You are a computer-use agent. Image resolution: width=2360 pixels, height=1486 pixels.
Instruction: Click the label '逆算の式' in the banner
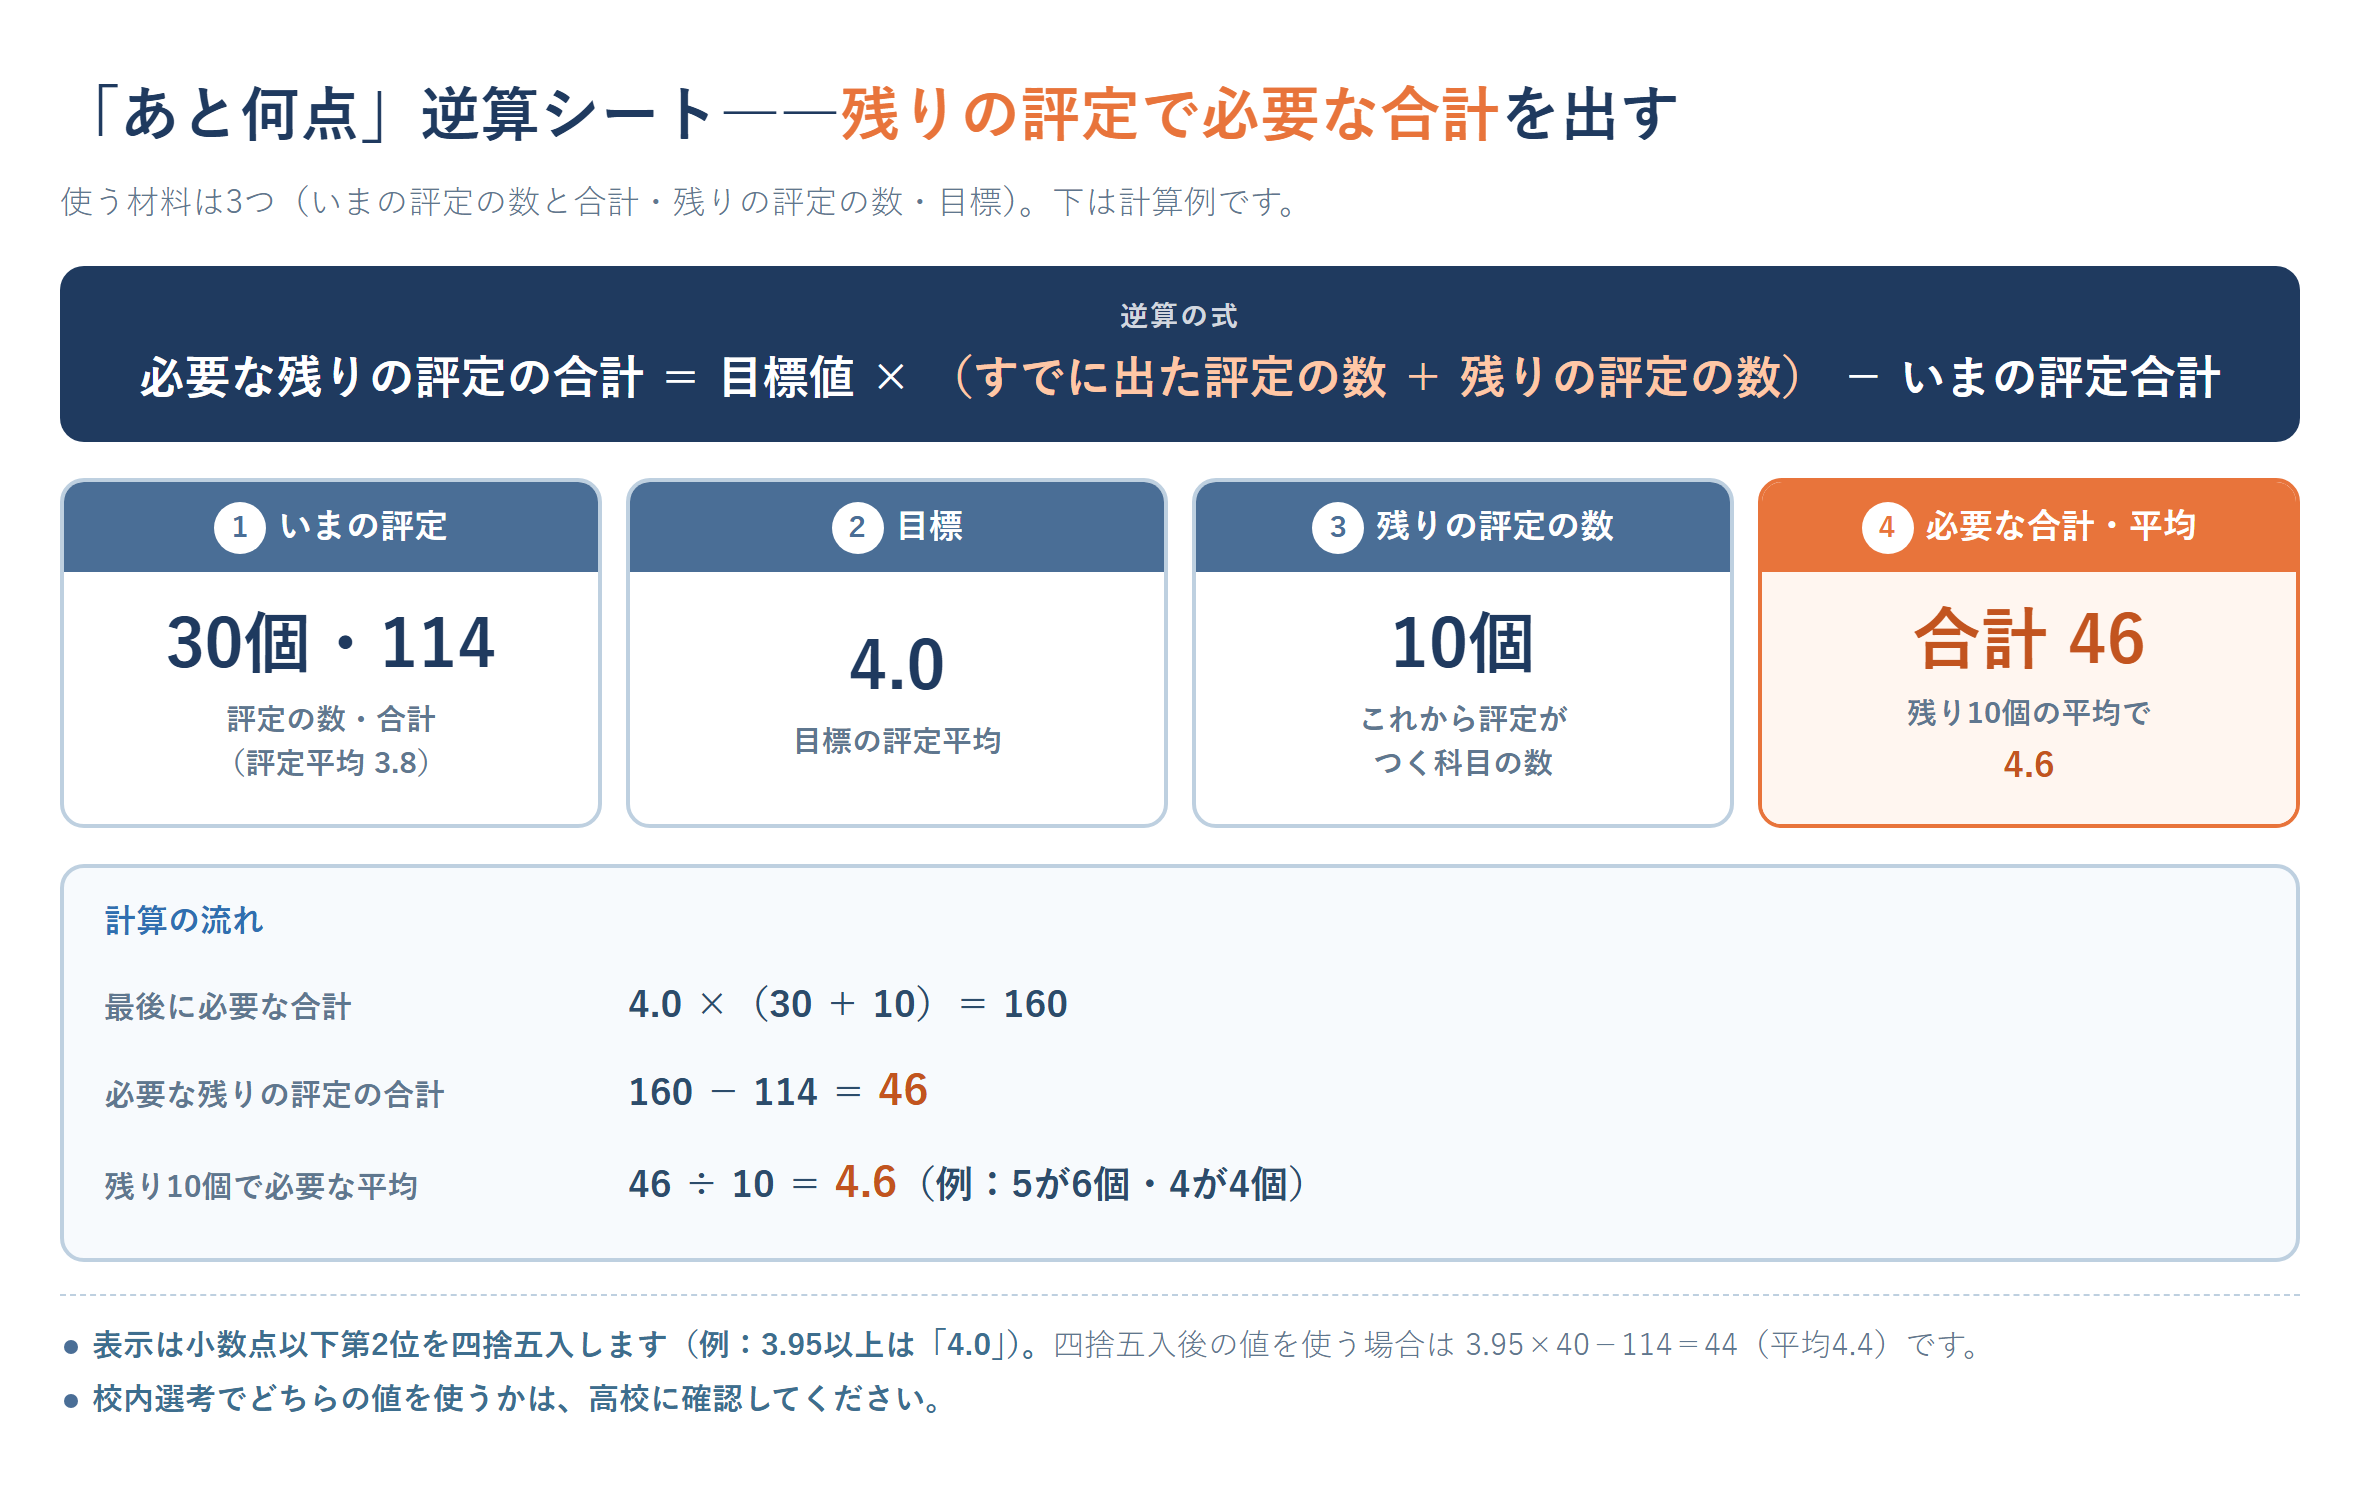click(1179, 316)
